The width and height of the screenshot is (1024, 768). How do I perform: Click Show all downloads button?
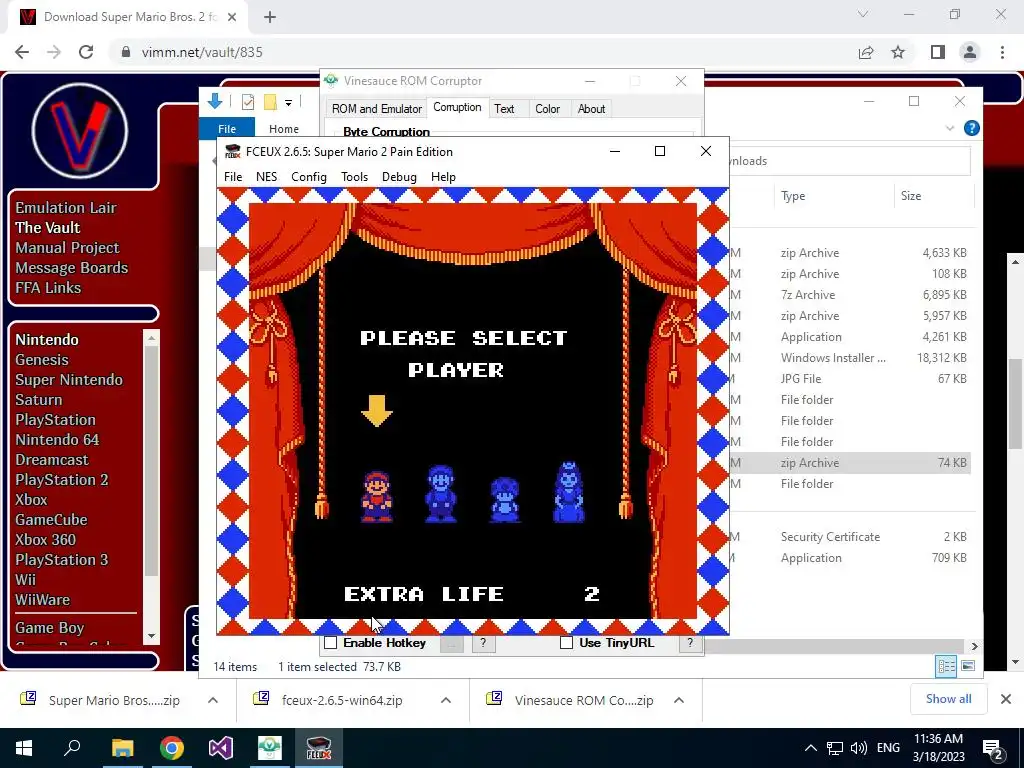point(948,699)
